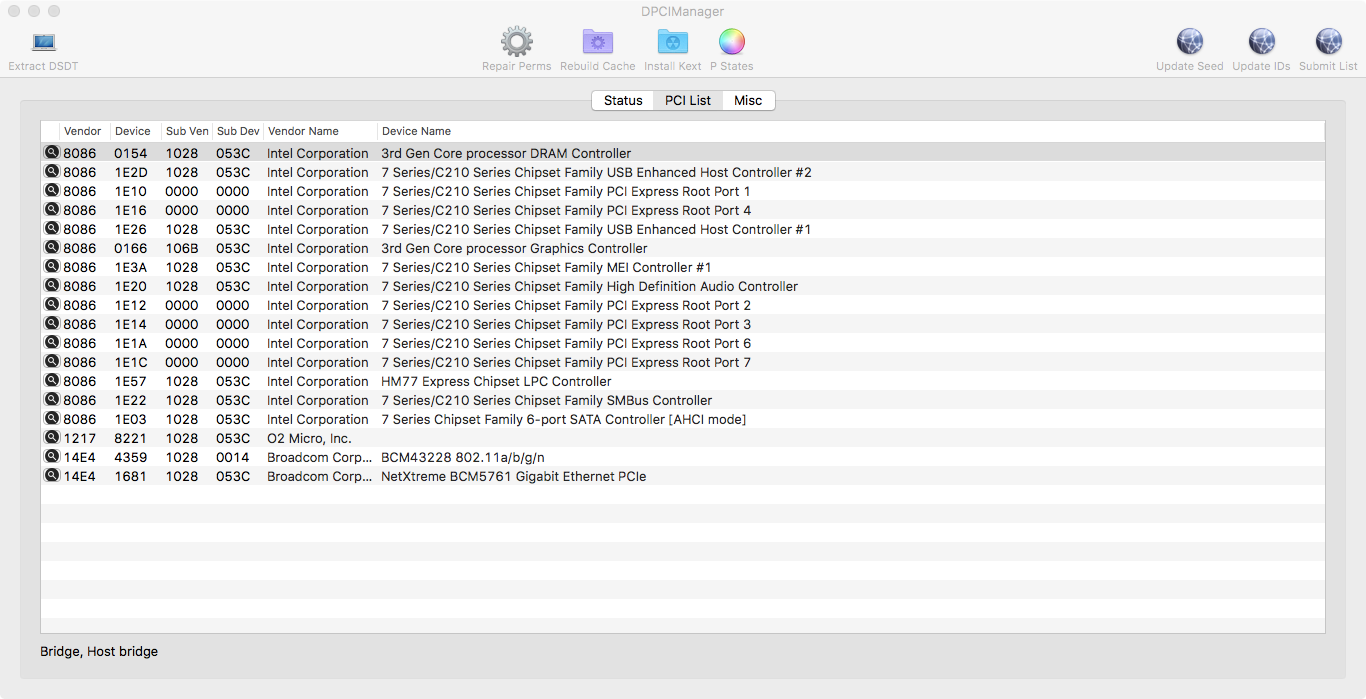Click the lookup icon for NetXtreme BCM5761 Ethernet

click(x=52, y=475)
